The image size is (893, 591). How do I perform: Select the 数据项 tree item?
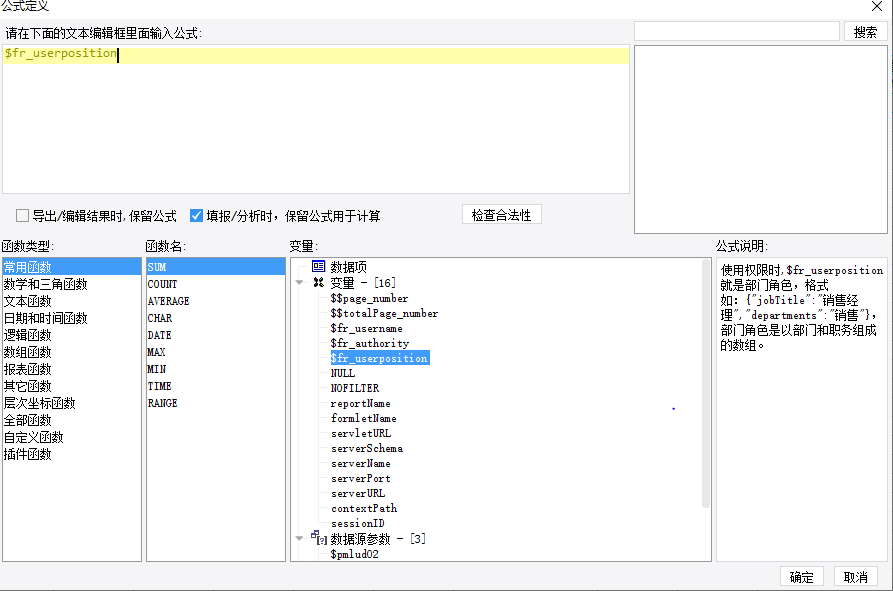pos(349,266)
